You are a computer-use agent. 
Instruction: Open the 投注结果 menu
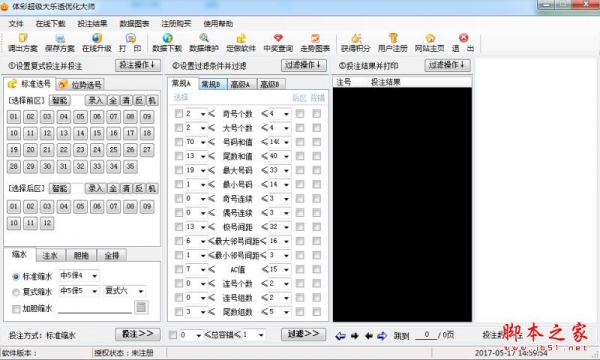93,24
